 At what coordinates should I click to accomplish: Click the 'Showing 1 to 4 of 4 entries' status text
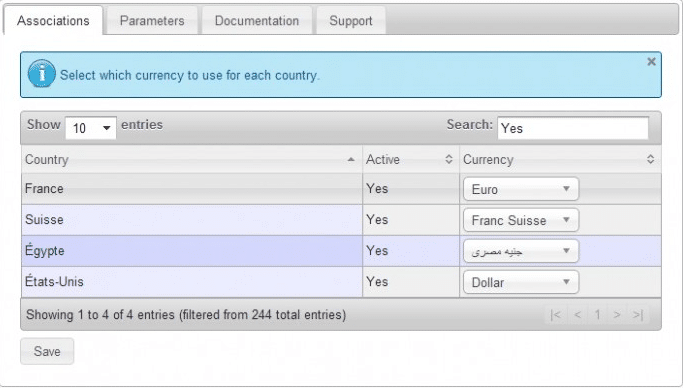(186, 314)
